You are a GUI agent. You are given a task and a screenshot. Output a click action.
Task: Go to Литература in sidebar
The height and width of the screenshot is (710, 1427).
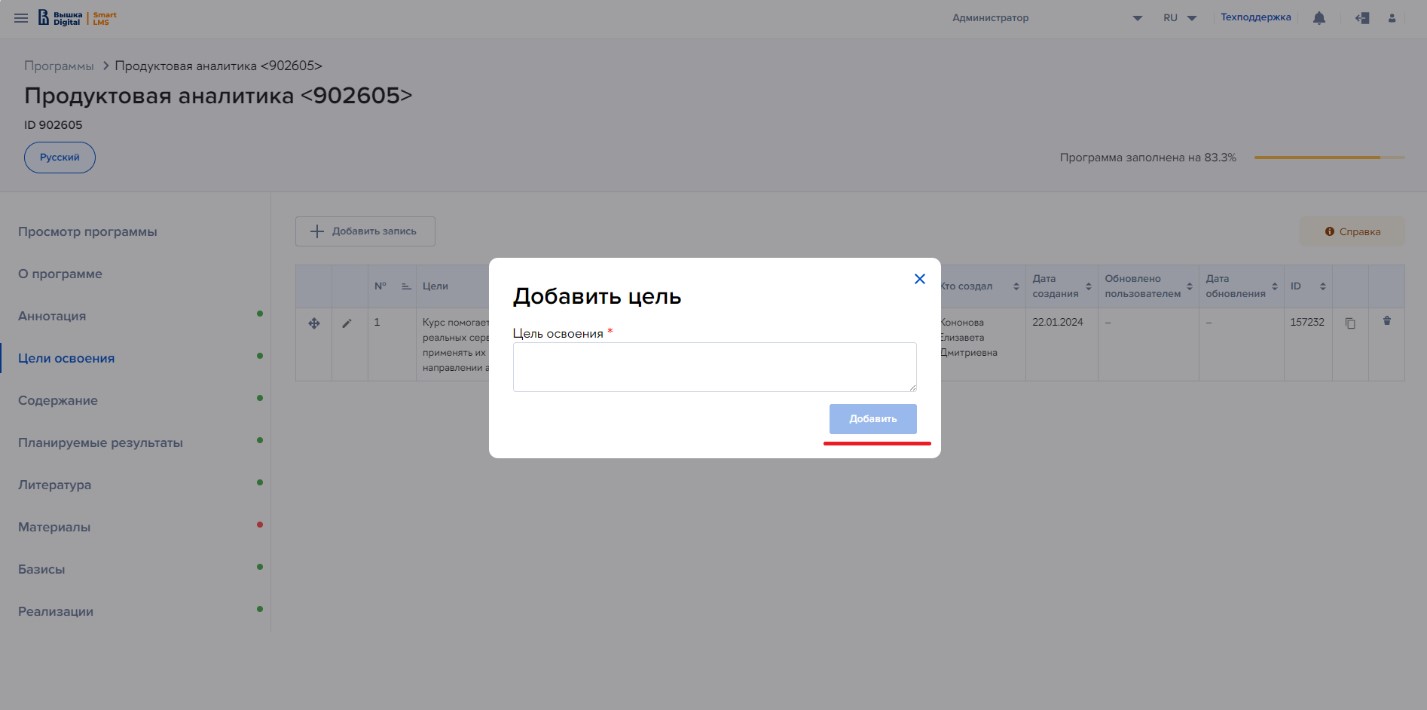click(x=55, y=485)
